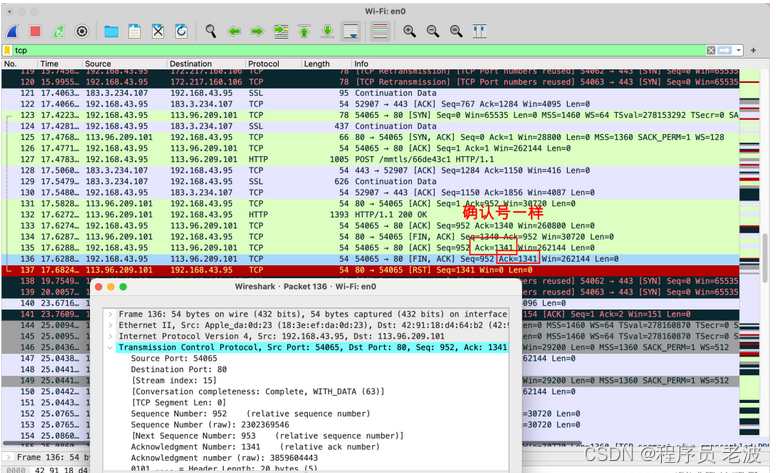Sort by the No. column

point(19,63)
